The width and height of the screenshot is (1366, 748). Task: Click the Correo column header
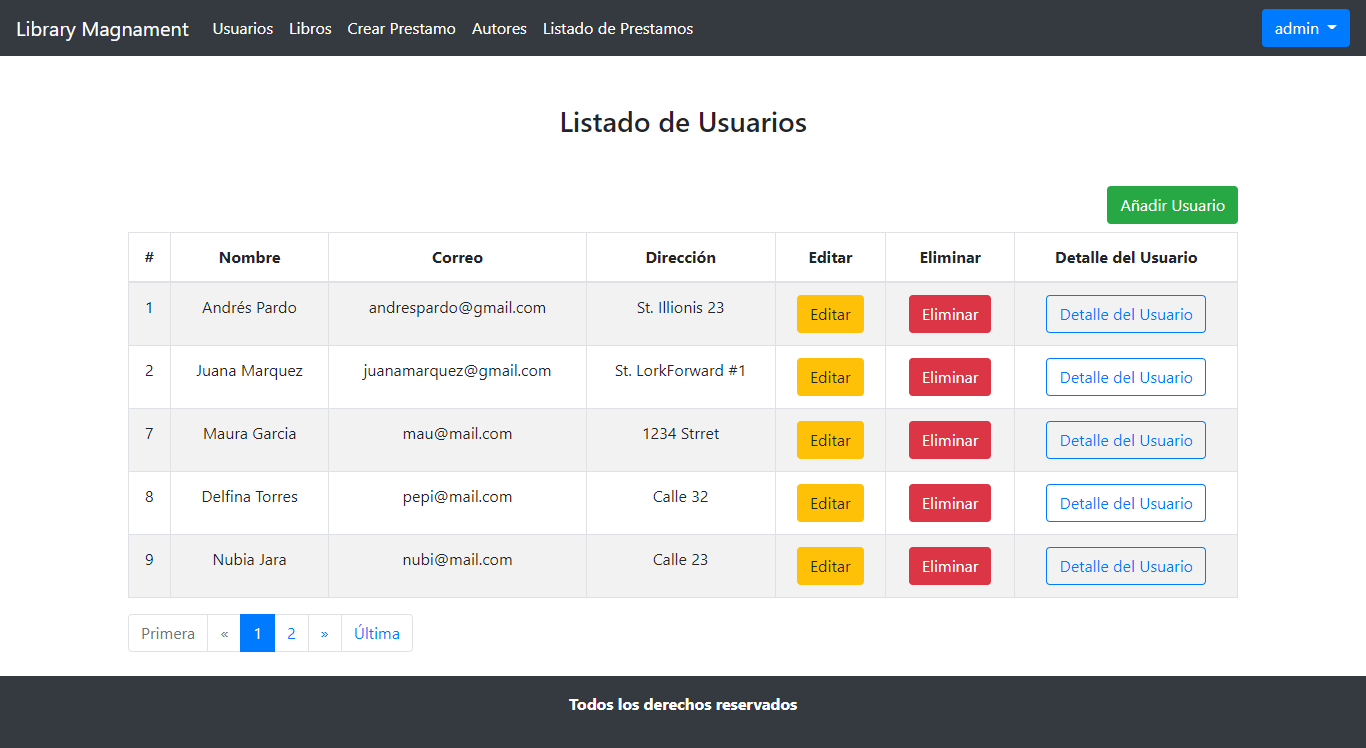pos(457,258)
